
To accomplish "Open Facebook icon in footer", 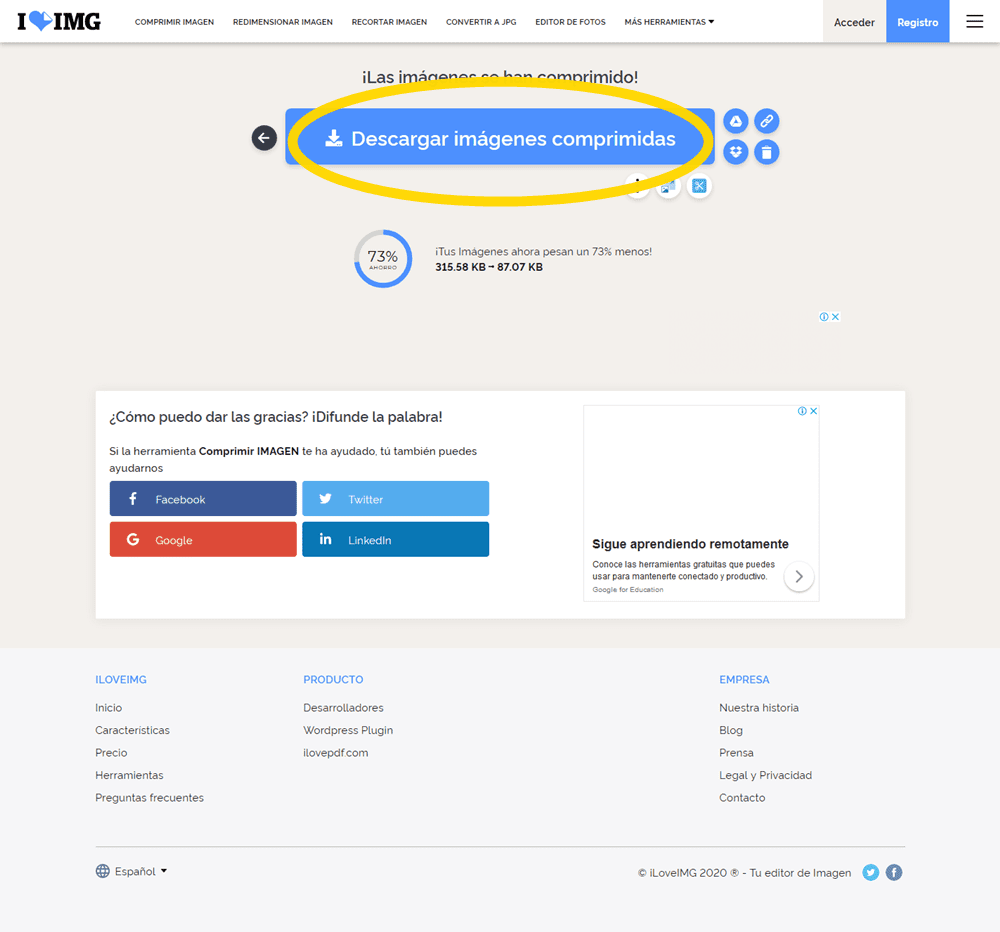I will [894, 872].
